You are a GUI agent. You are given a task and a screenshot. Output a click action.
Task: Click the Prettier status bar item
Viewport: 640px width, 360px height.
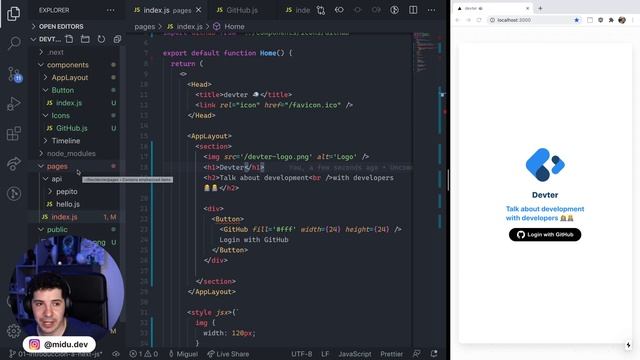pos(391,354)
